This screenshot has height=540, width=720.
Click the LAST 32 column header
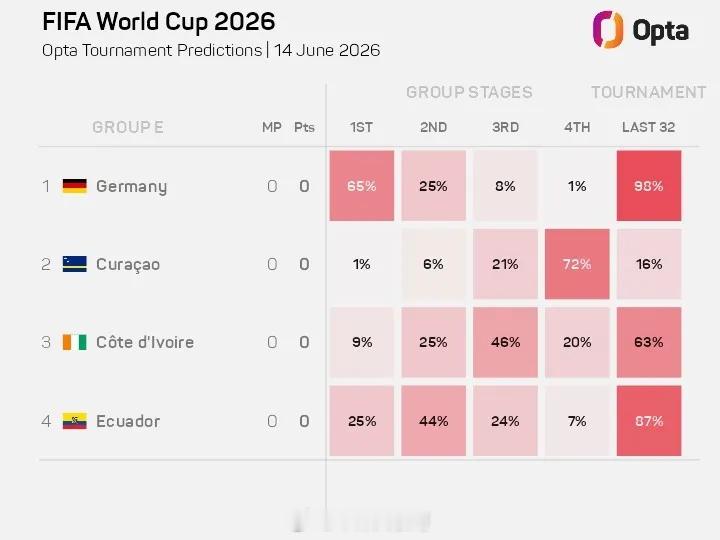(x=648, y=127)
